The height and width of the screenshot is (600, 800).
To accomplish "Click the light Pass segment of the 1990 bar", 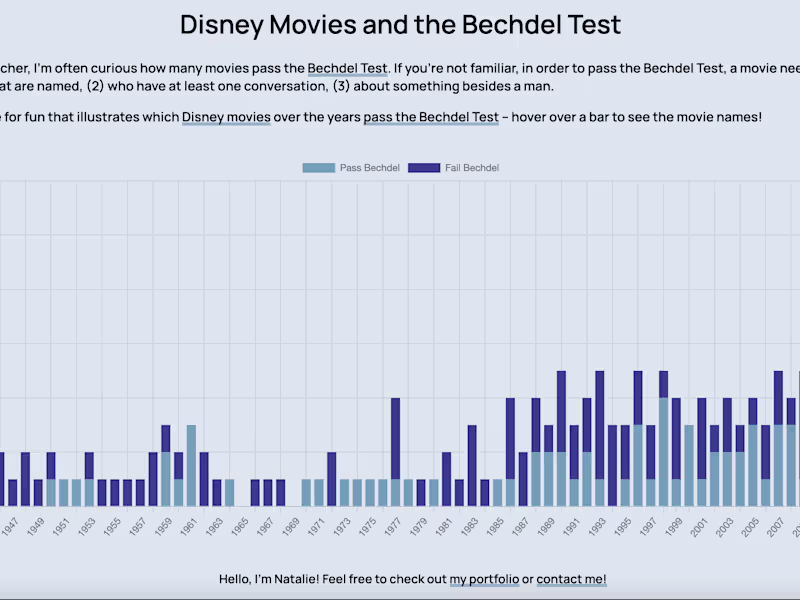I will point(562,478).
